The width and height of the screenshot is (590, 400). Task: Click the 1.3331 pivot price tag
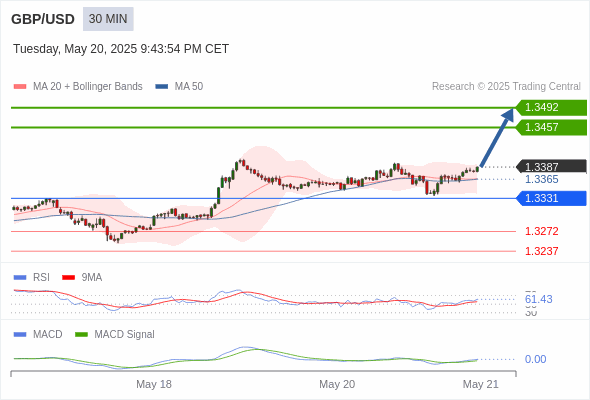[x=551, y=198]
